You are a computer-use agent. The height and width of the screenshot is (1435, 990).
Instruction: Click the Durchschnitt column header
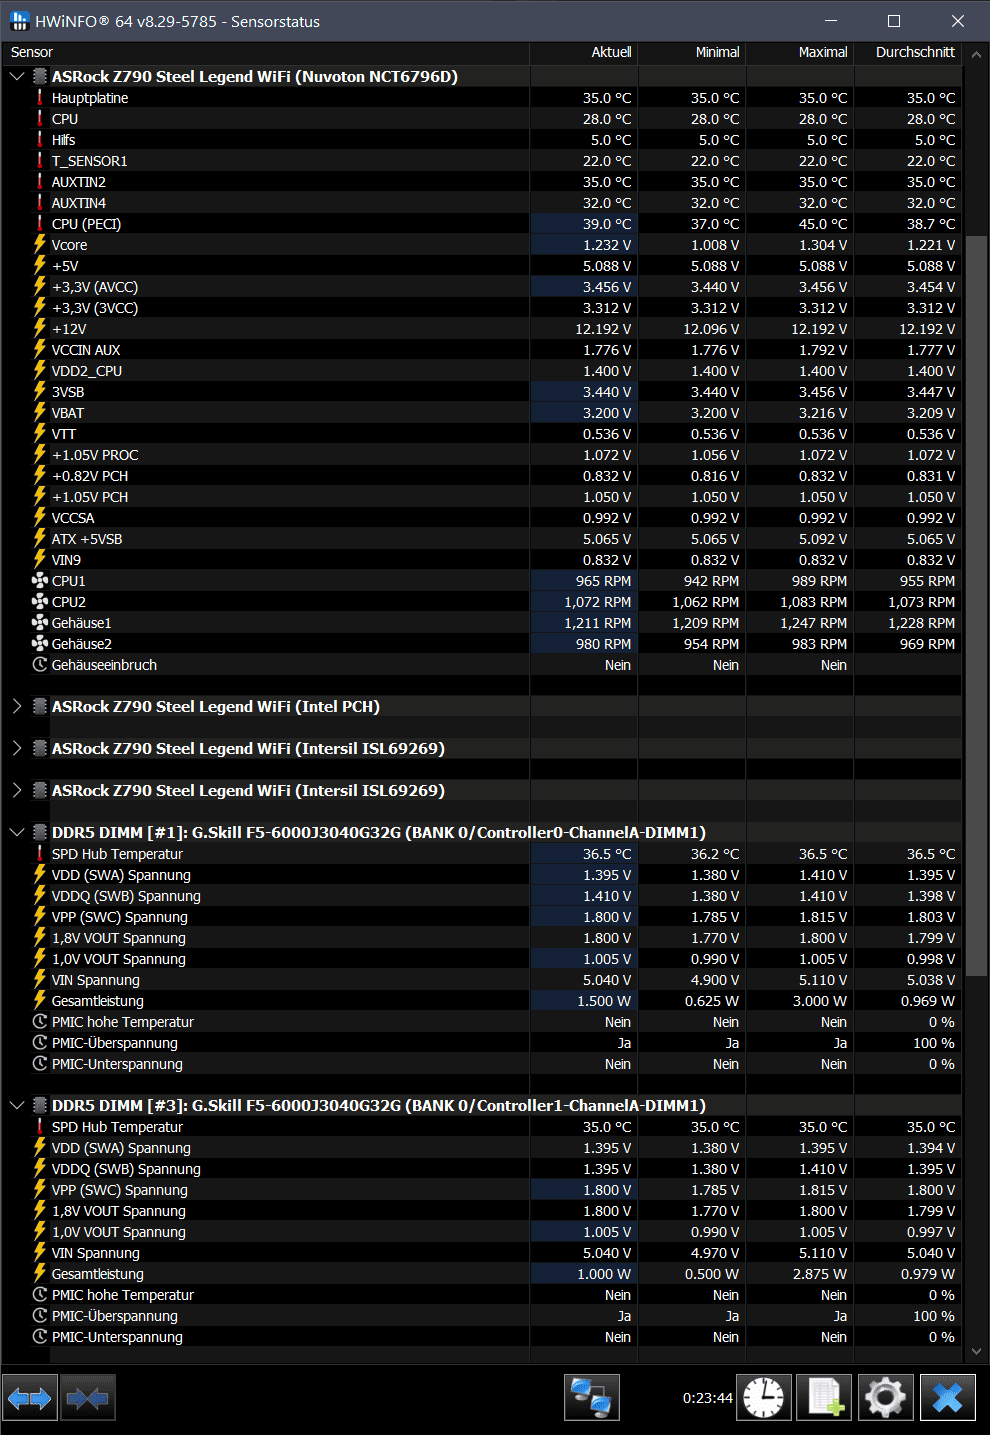(907, 52)
